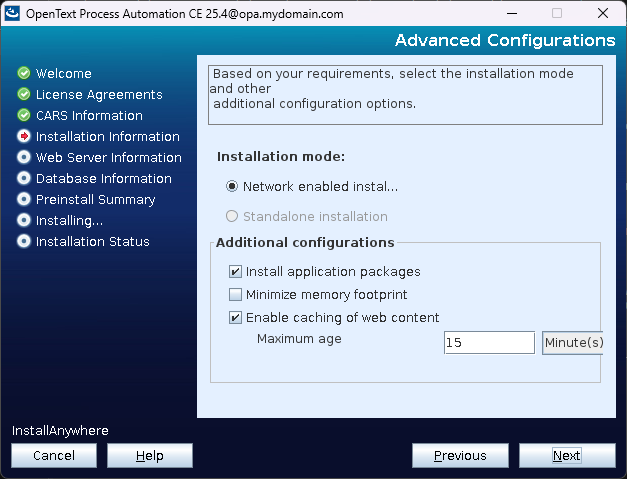Select the Standalone installation radio button
This screenshot has height=479, width=627.
click(x=232, y=216)
